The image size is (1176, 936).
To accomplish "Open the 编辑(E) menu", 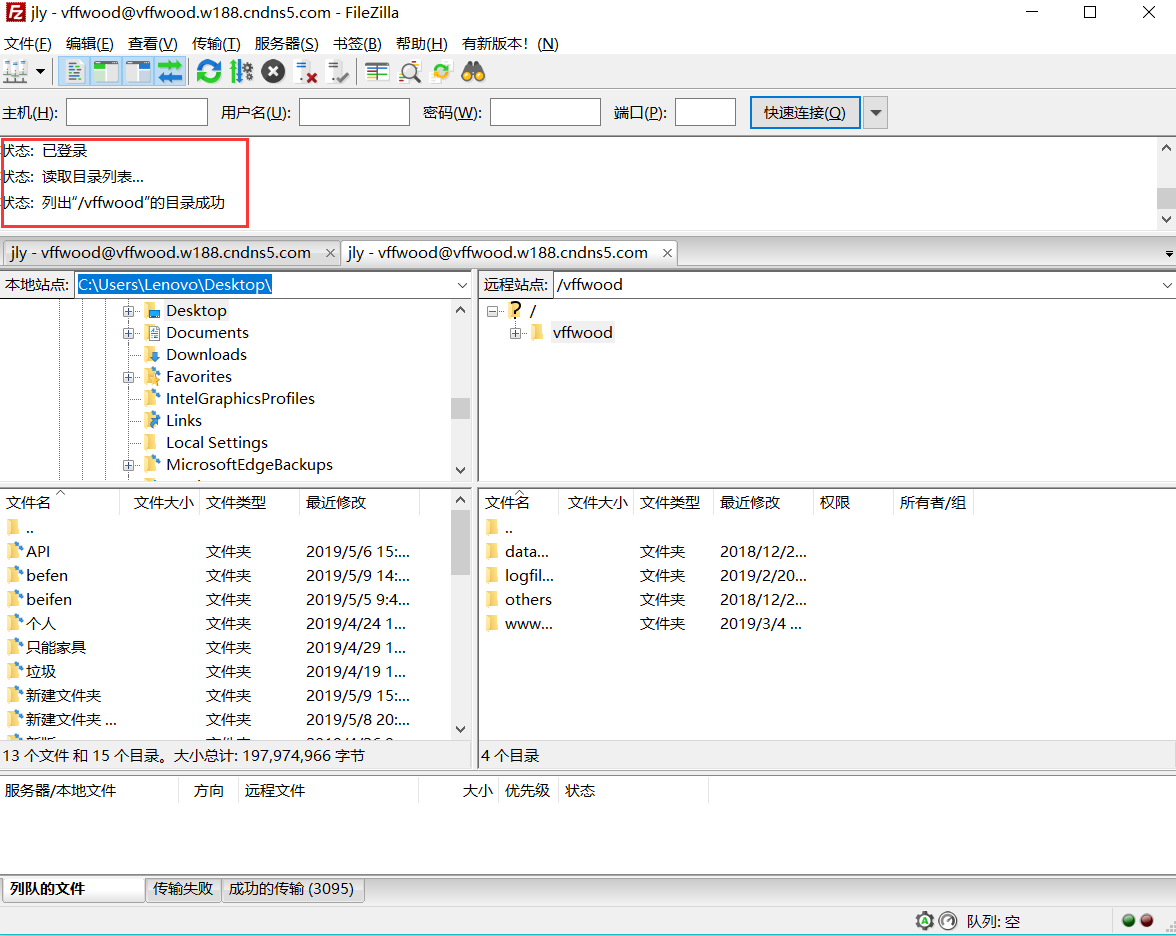I will [89, 44].
